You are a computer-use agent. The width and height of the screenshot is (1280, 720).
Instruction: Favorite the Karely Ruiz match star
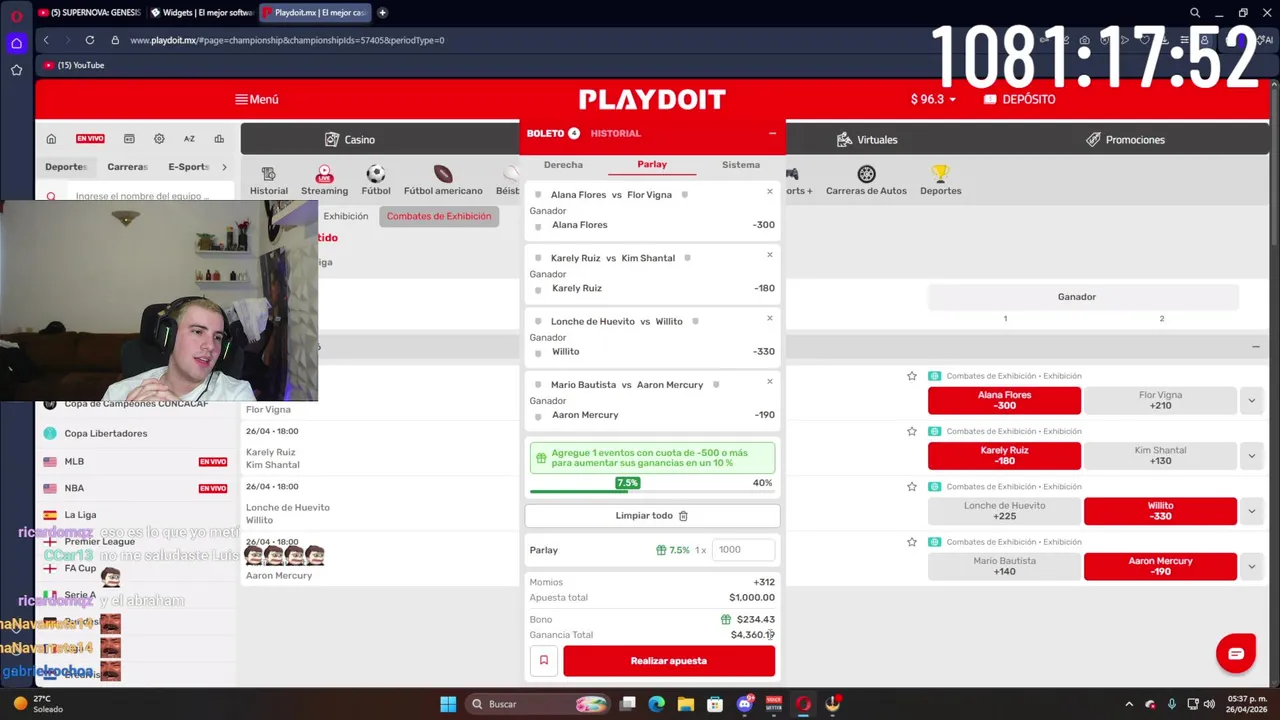point(912,431)
